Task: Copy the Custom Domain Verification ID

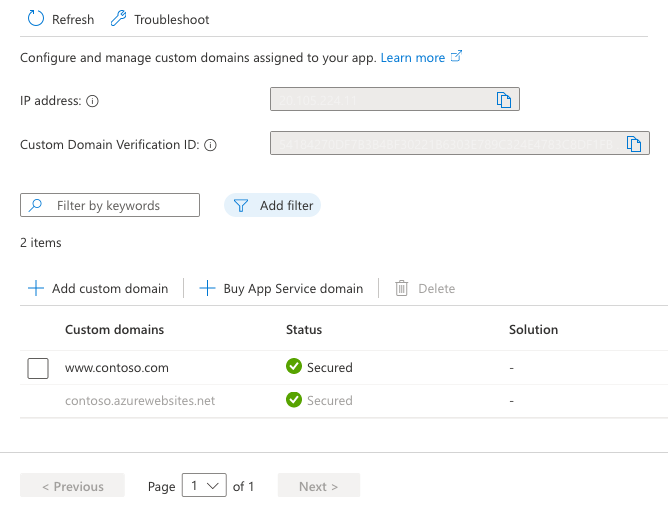Action: tap(633, 144)
